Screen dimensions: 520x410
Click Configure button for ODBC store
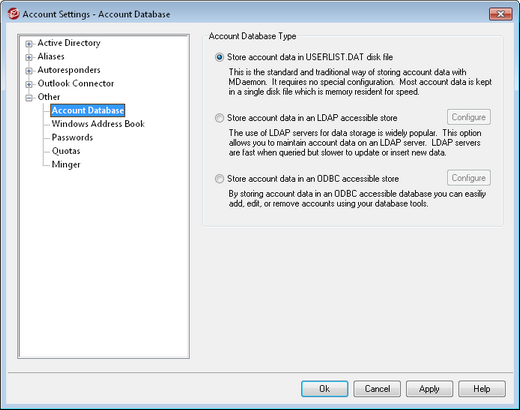[x=469, y=178]
